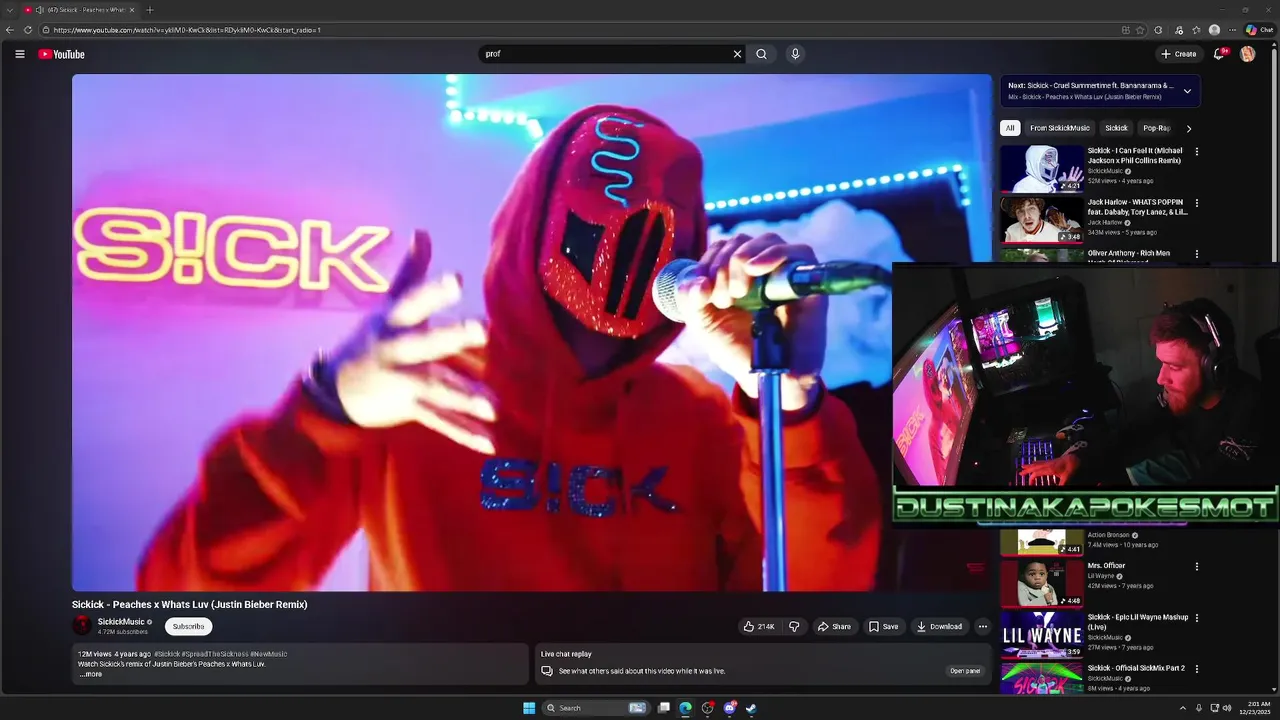Dislike the video with thumbs down
Image resolution: width=1280 pixels, height=720 pixels.
point(794,627)
